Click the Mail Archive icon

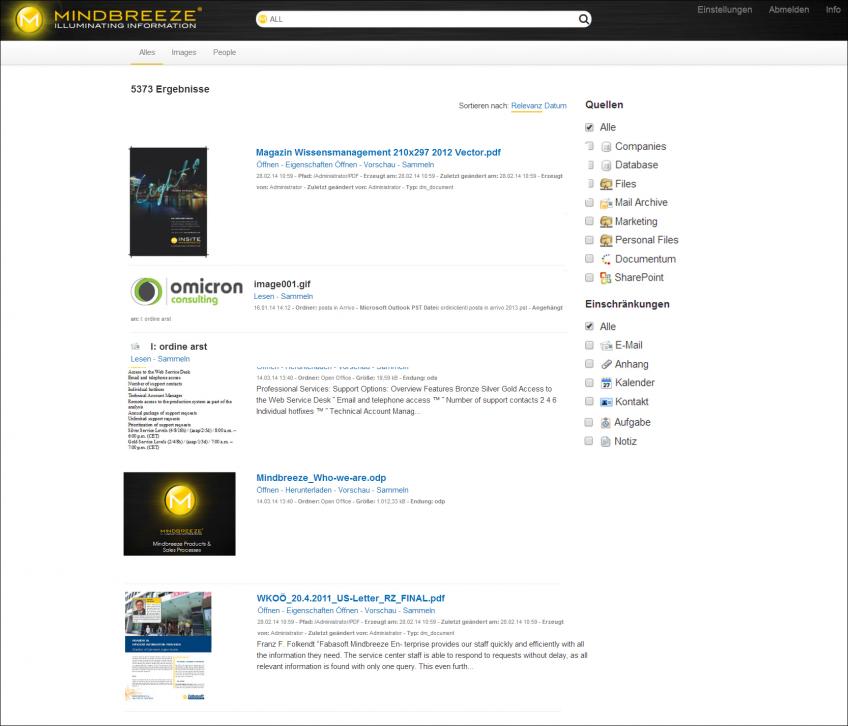click(606, 202)
